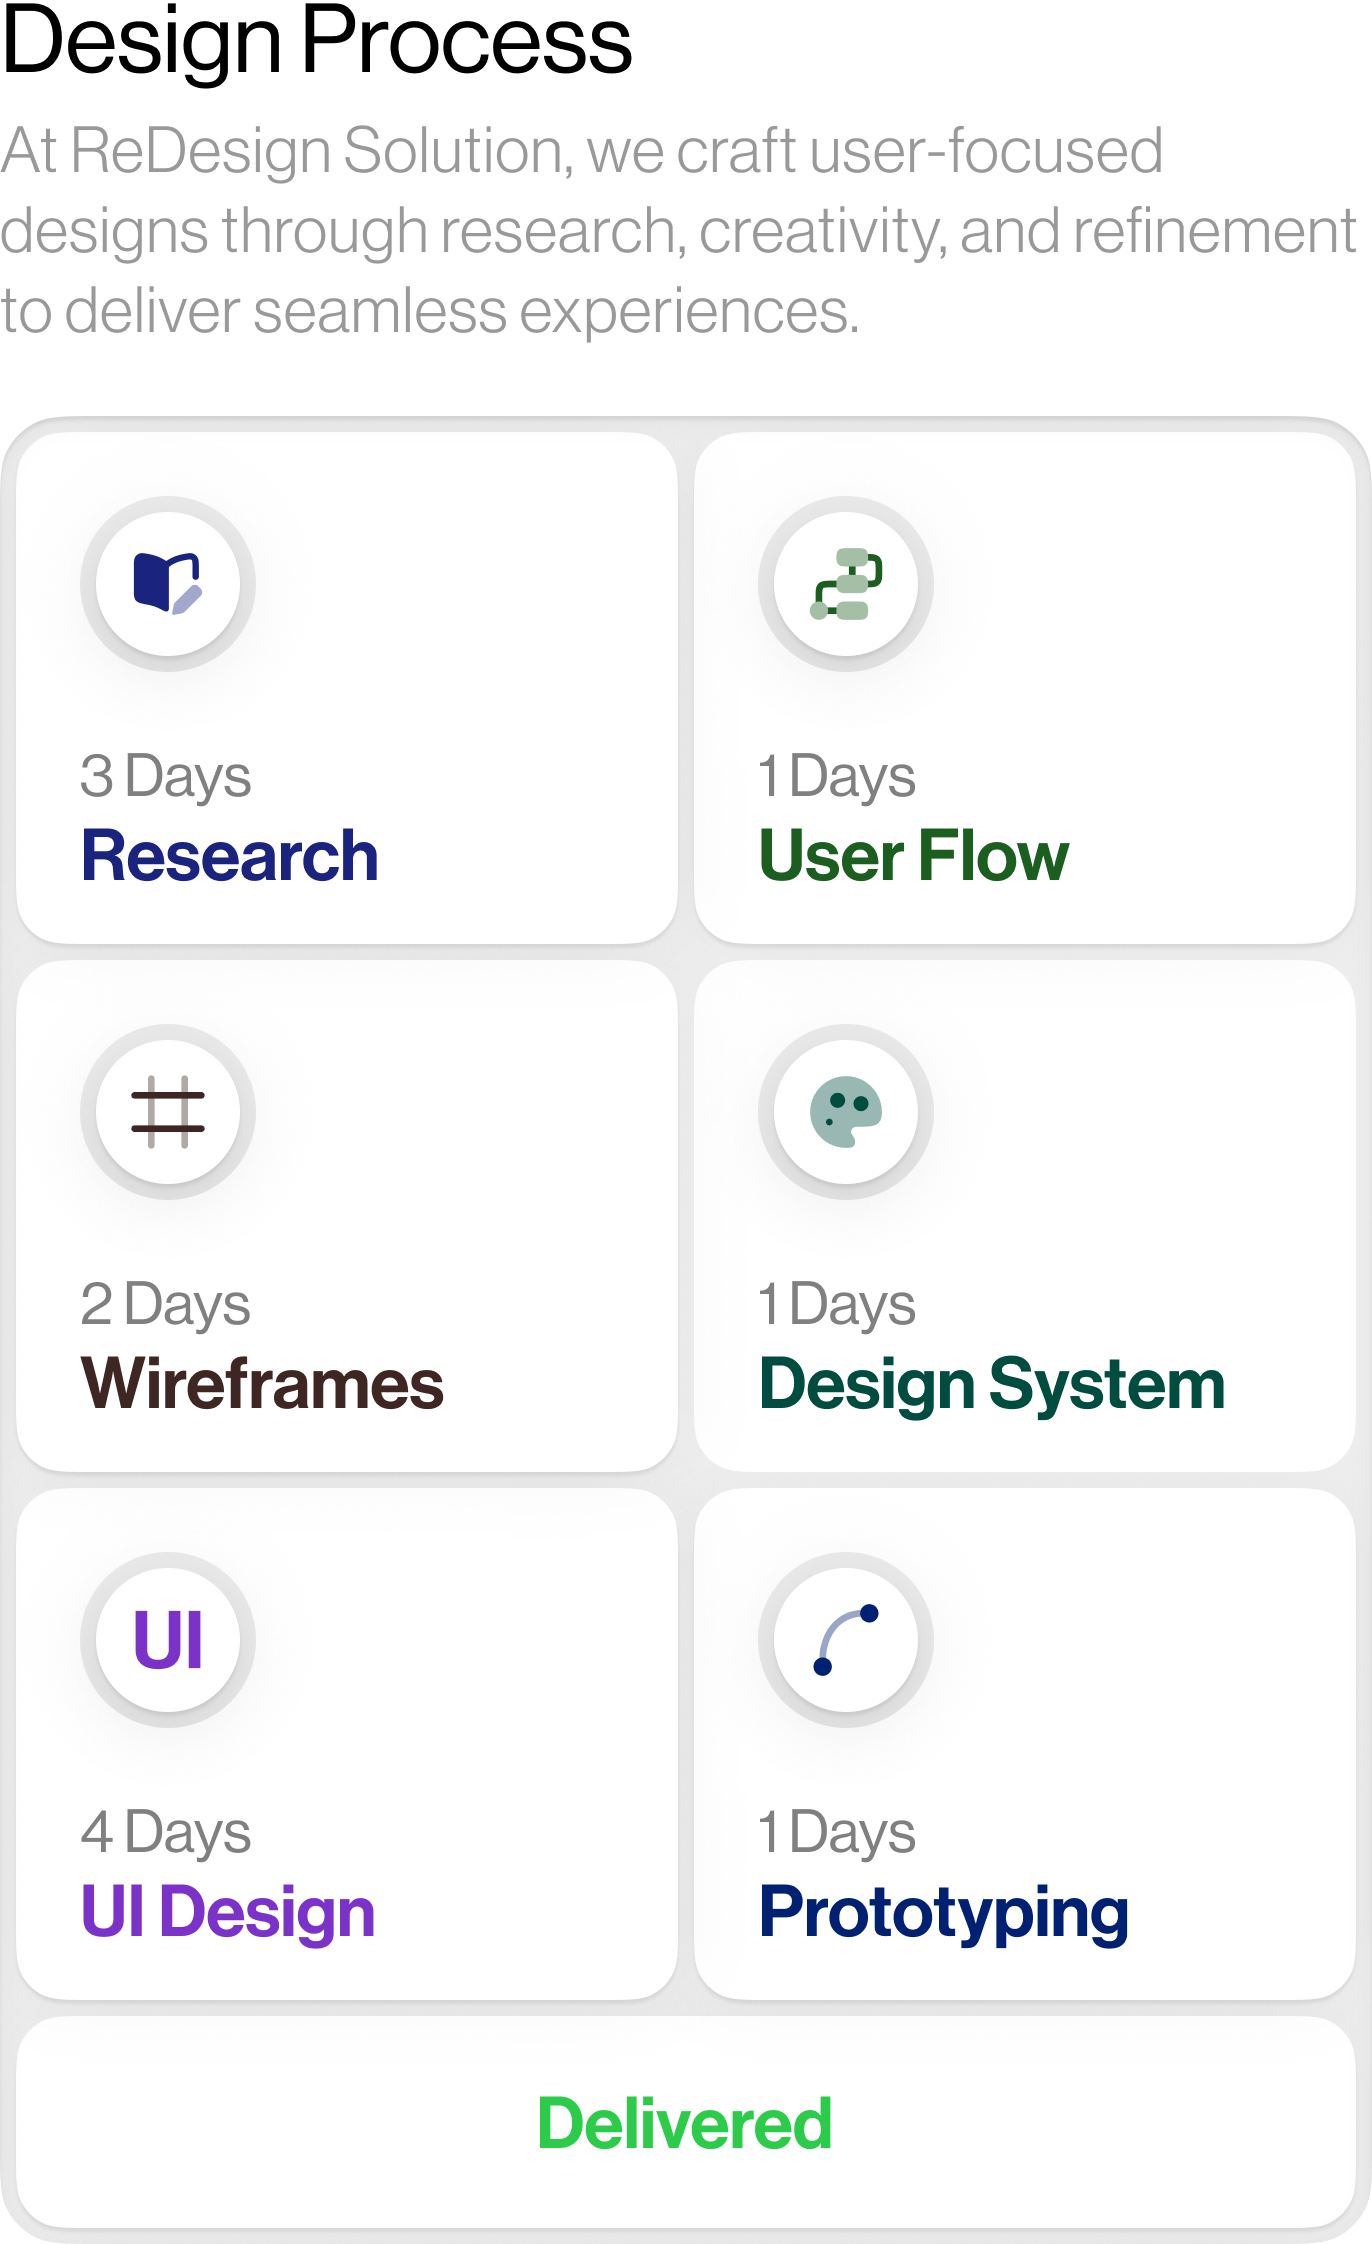This screenshot has width=1372, height=2244.
Task: Click the Design Process heading
Action: pyautogui.click(x=317, y=42)
